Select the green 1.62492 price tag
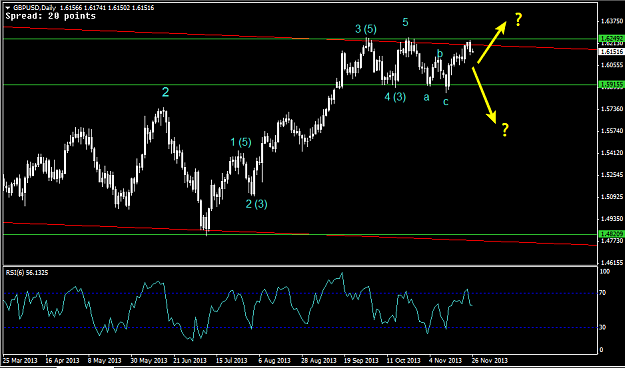This screenshot has width=625, height=368. click(611, 39)
